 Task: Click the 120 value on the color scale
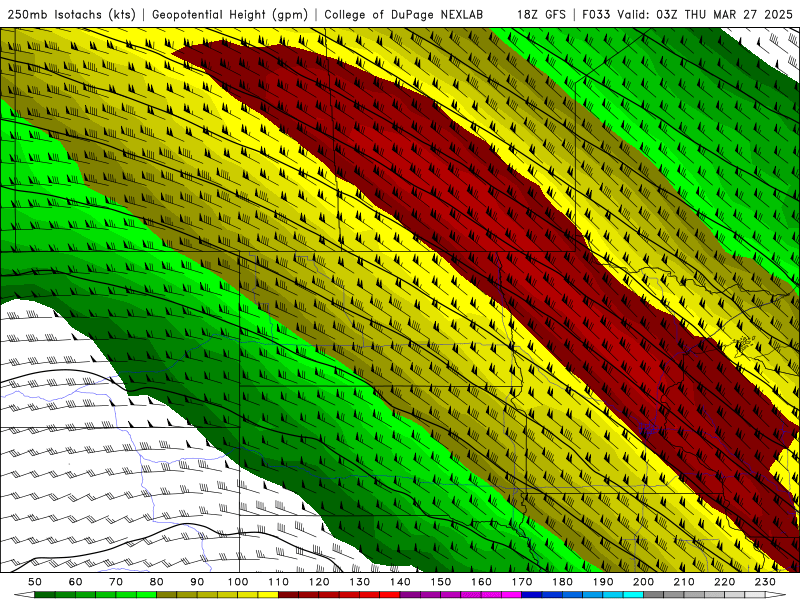319,582
